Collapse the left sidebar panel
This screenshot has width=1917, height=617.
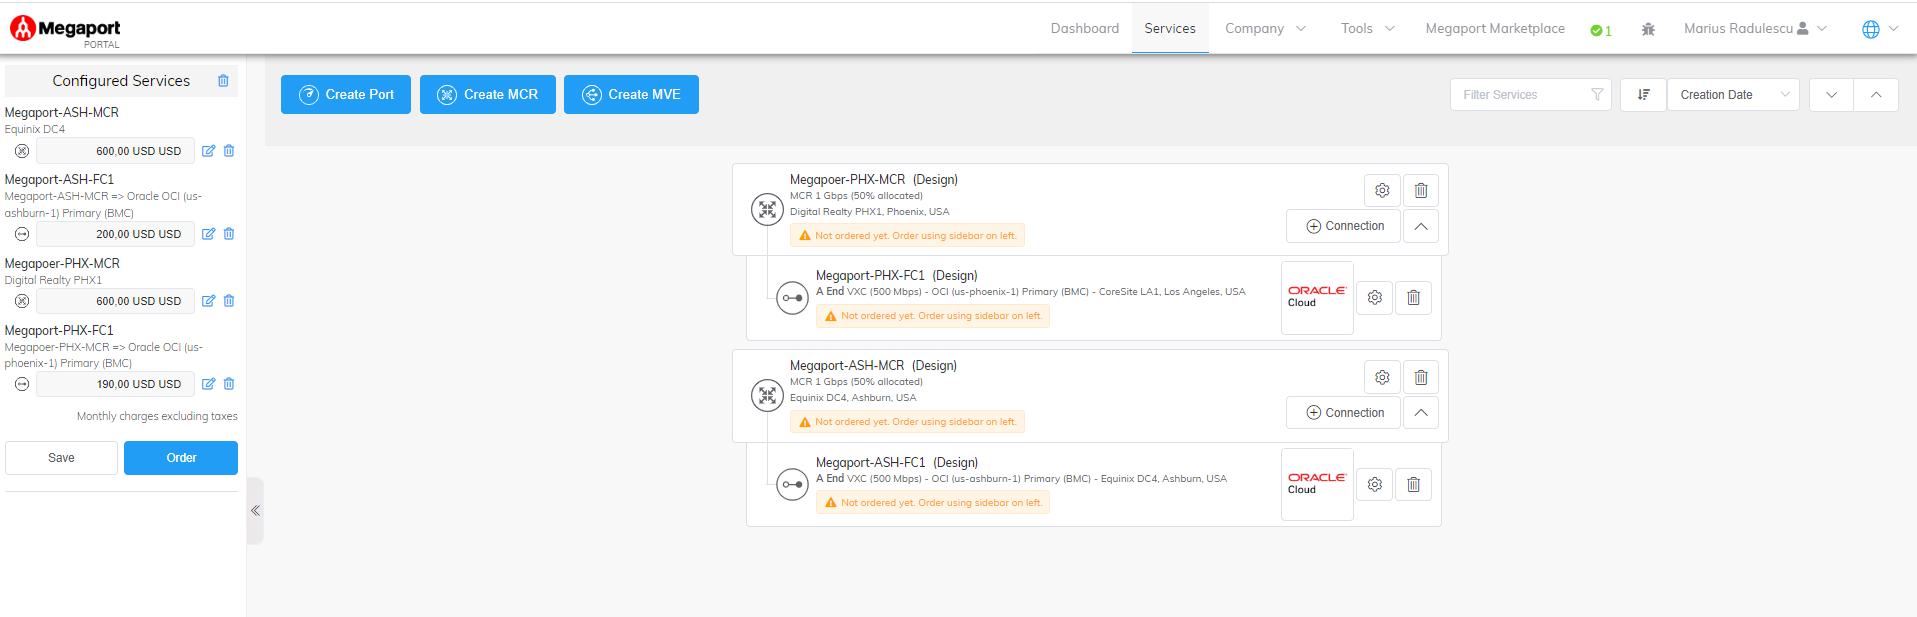pyautogui.click(x=255, y=510)
